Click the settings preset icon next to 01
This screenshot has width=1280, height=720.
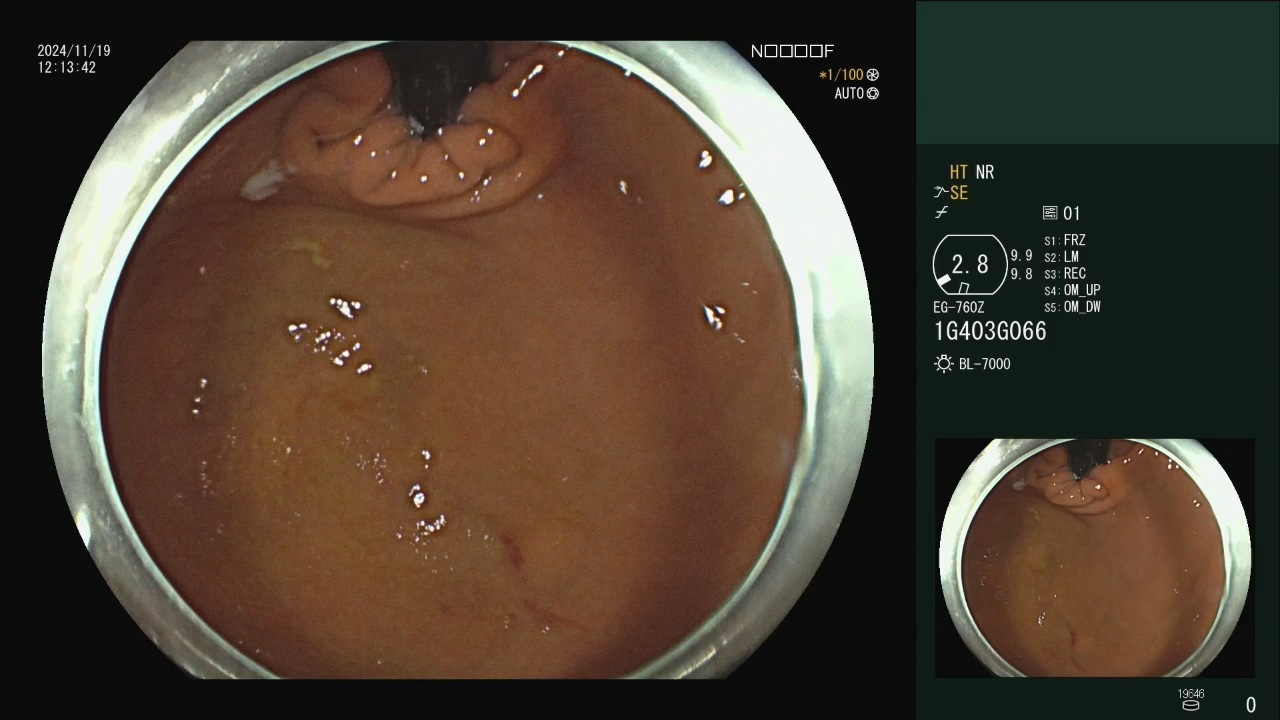pos(1050,213)
